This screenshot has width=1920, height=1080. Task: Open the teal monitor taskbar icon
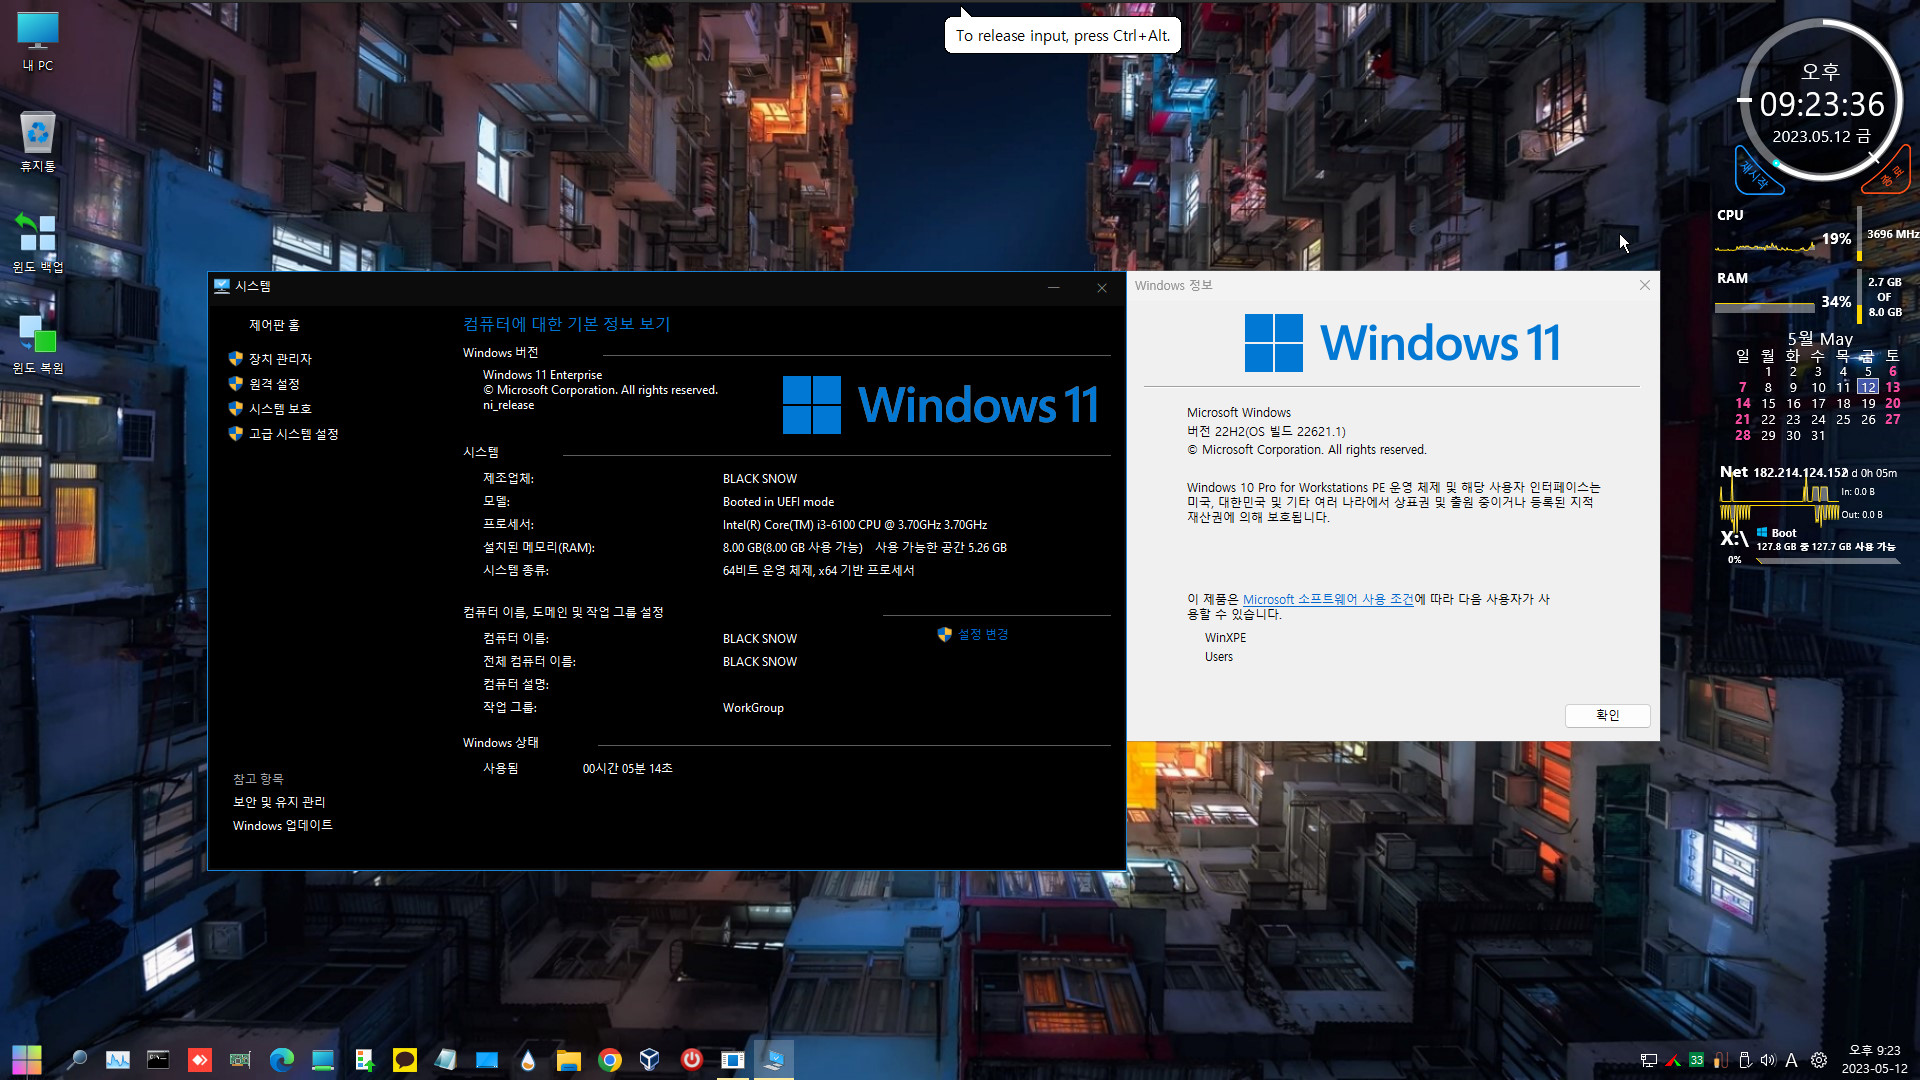323,1059
